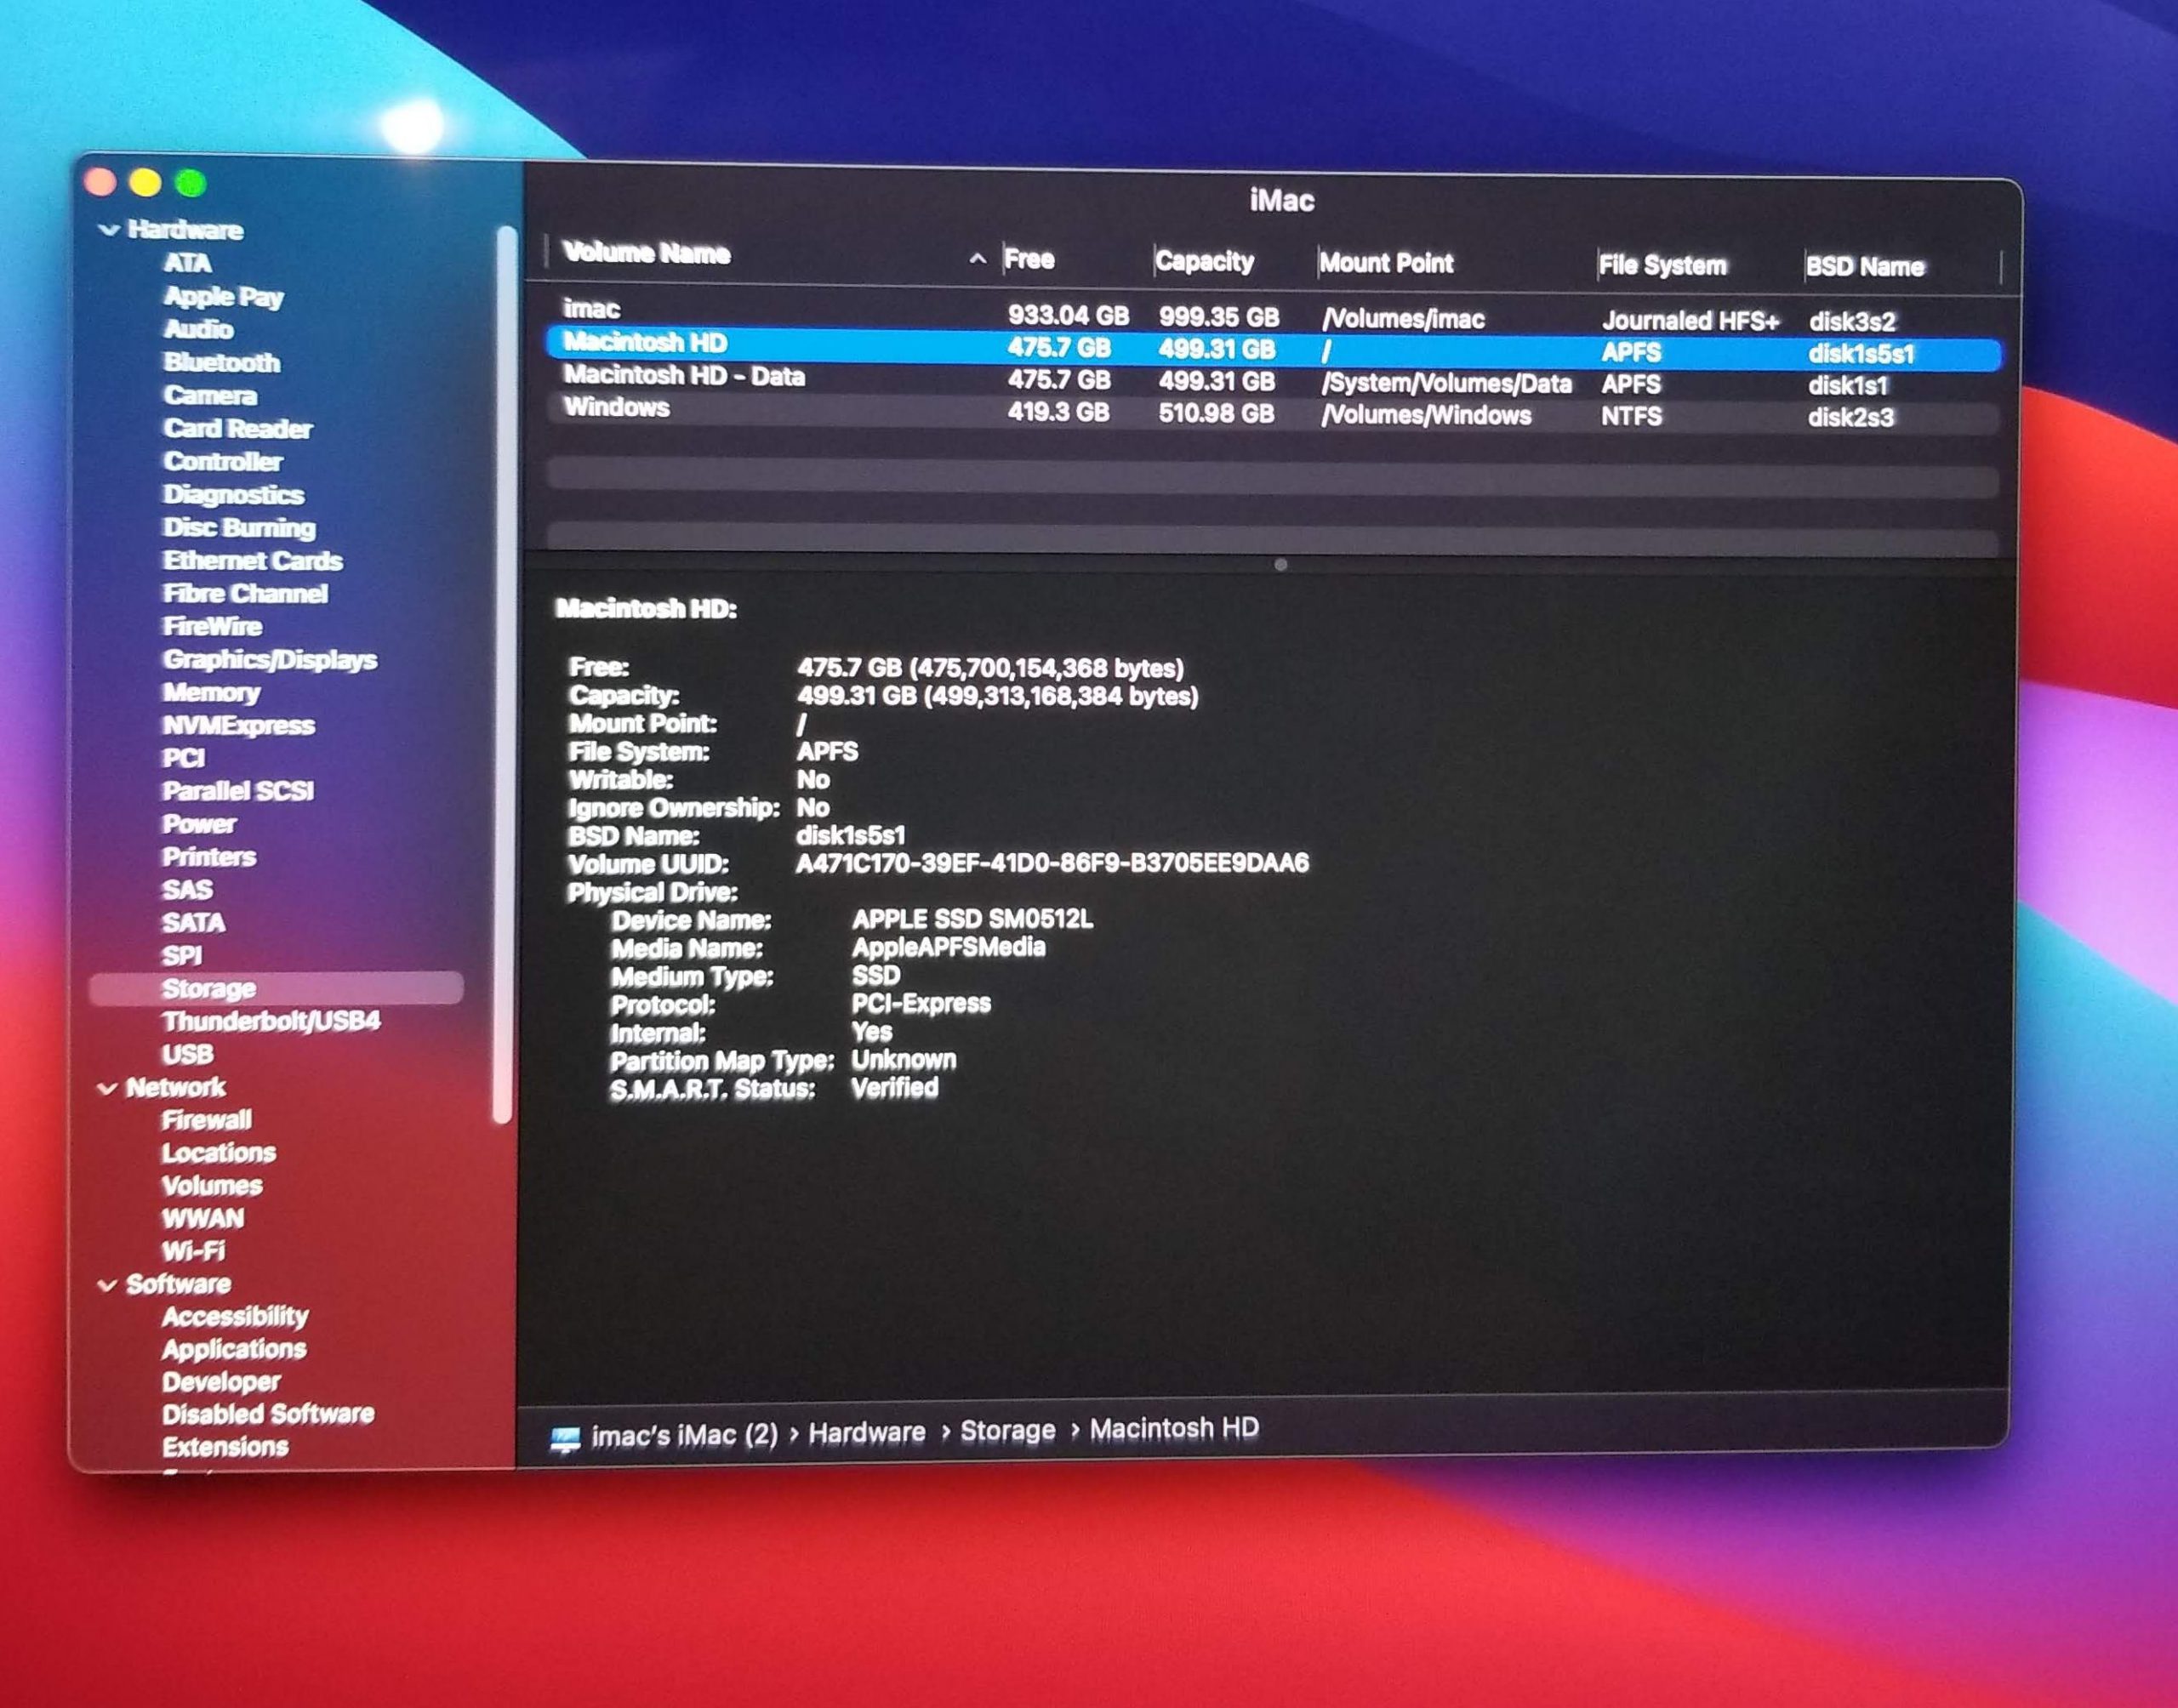Collapse the Hardware section chevron
This screenshot has height=1708, width=2178.
109,230
